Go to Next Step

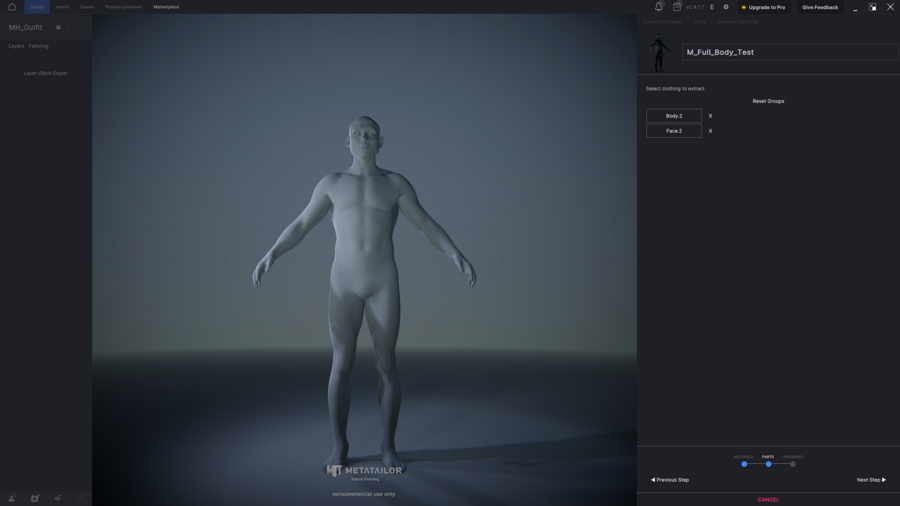870,480
